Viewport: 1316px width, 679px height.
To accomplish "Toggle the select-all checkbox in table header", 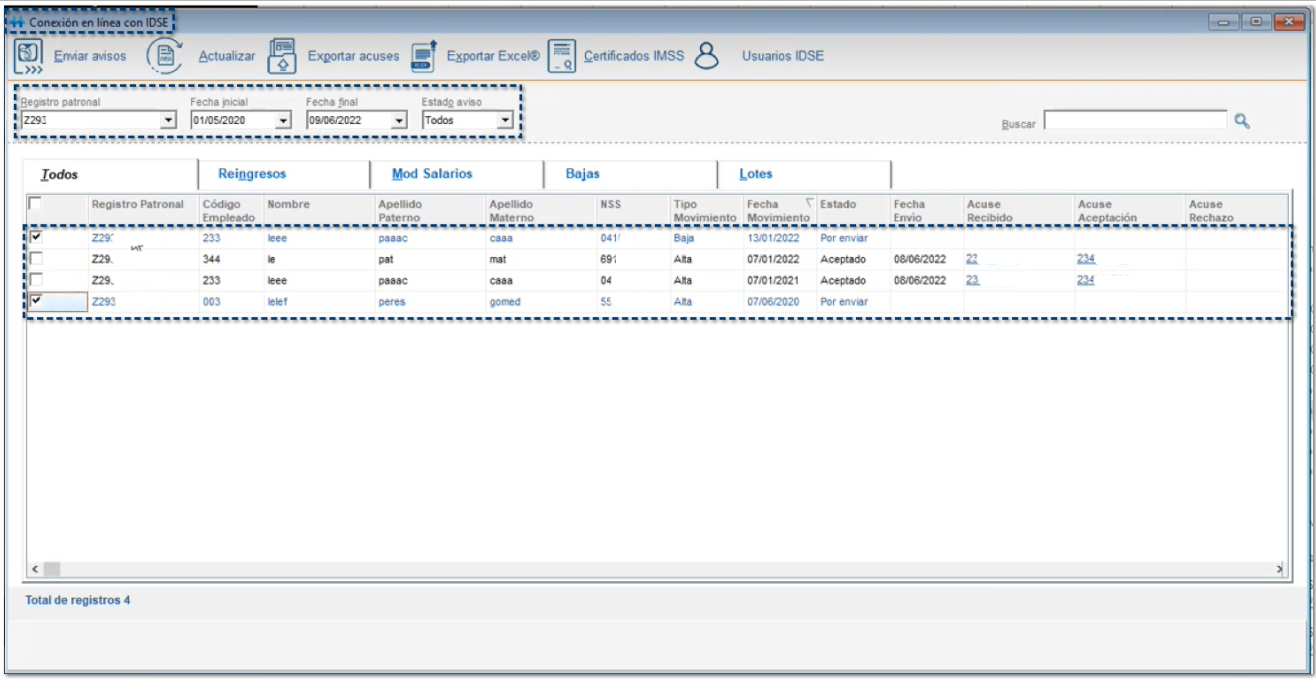I will click(x=36, y=204).
